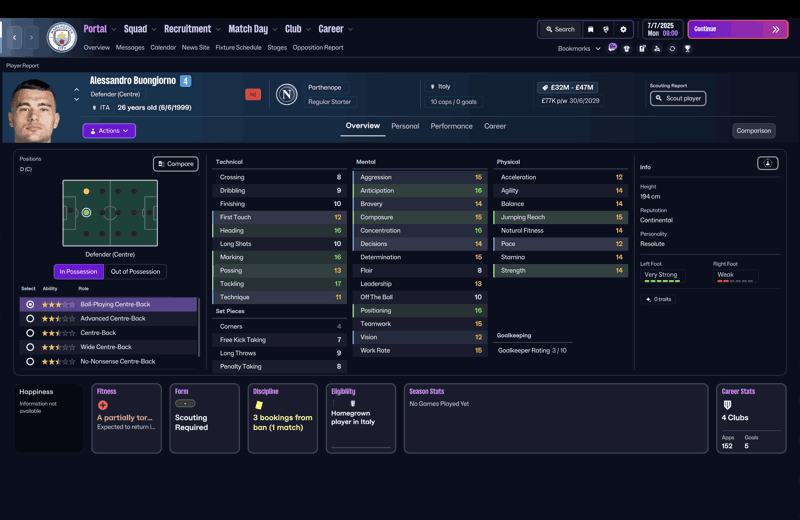Click the Eligibility card progress line
The height and width of the screenshot is (520, 800).
pyautogui.click(x=361, y=448)
